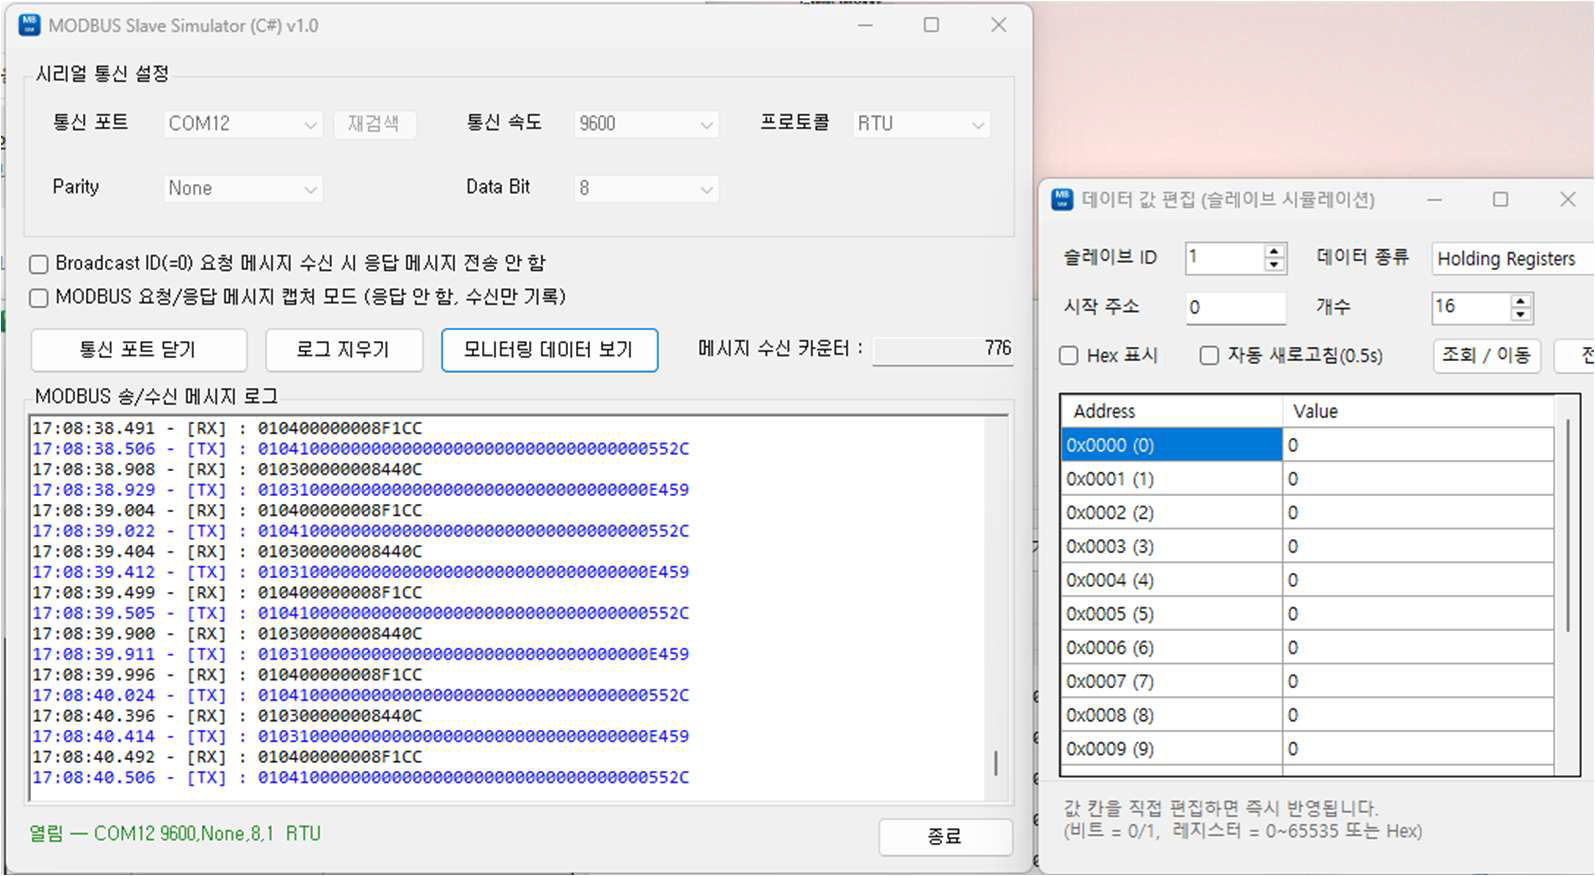Viewport: 1595px width, 876px height.
Task: Click the 로그 지우기 button
Action: click(x=343, y=350)
